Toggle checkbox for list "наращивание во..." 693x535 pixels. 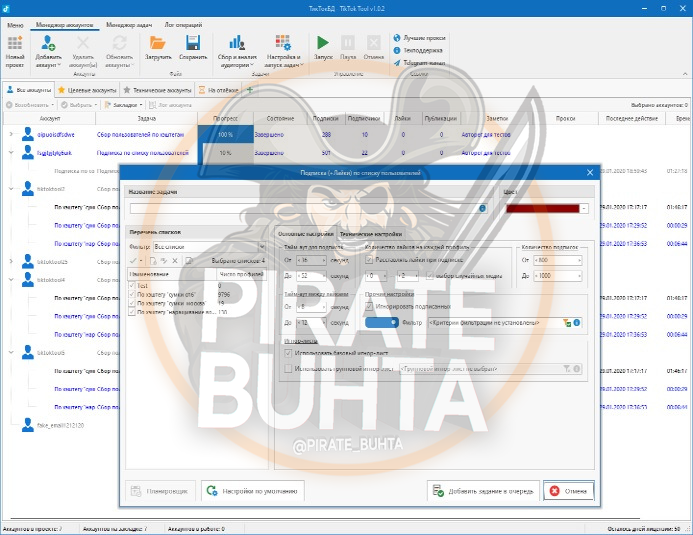pos(132,312)
